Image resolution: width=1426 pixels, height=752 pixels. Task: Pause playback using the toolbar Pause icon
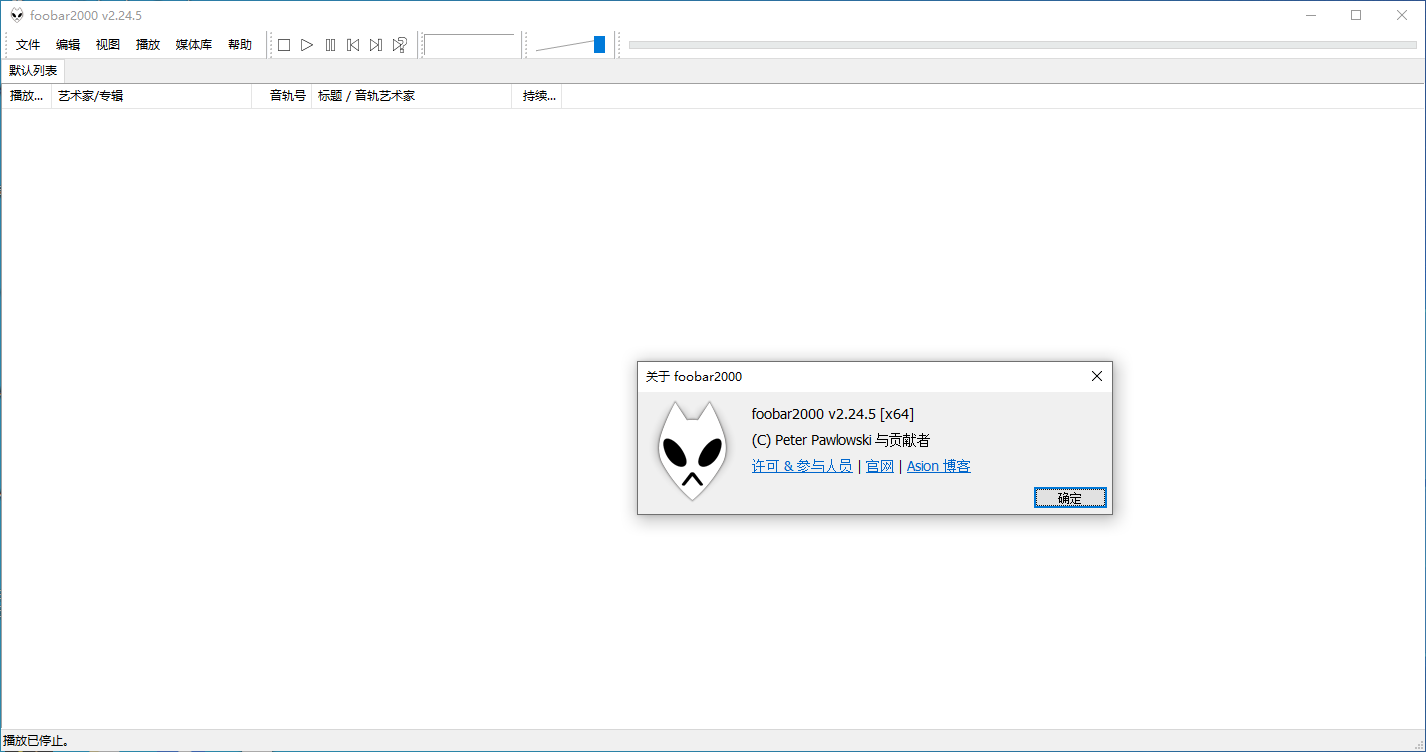[x=330, y=45]
